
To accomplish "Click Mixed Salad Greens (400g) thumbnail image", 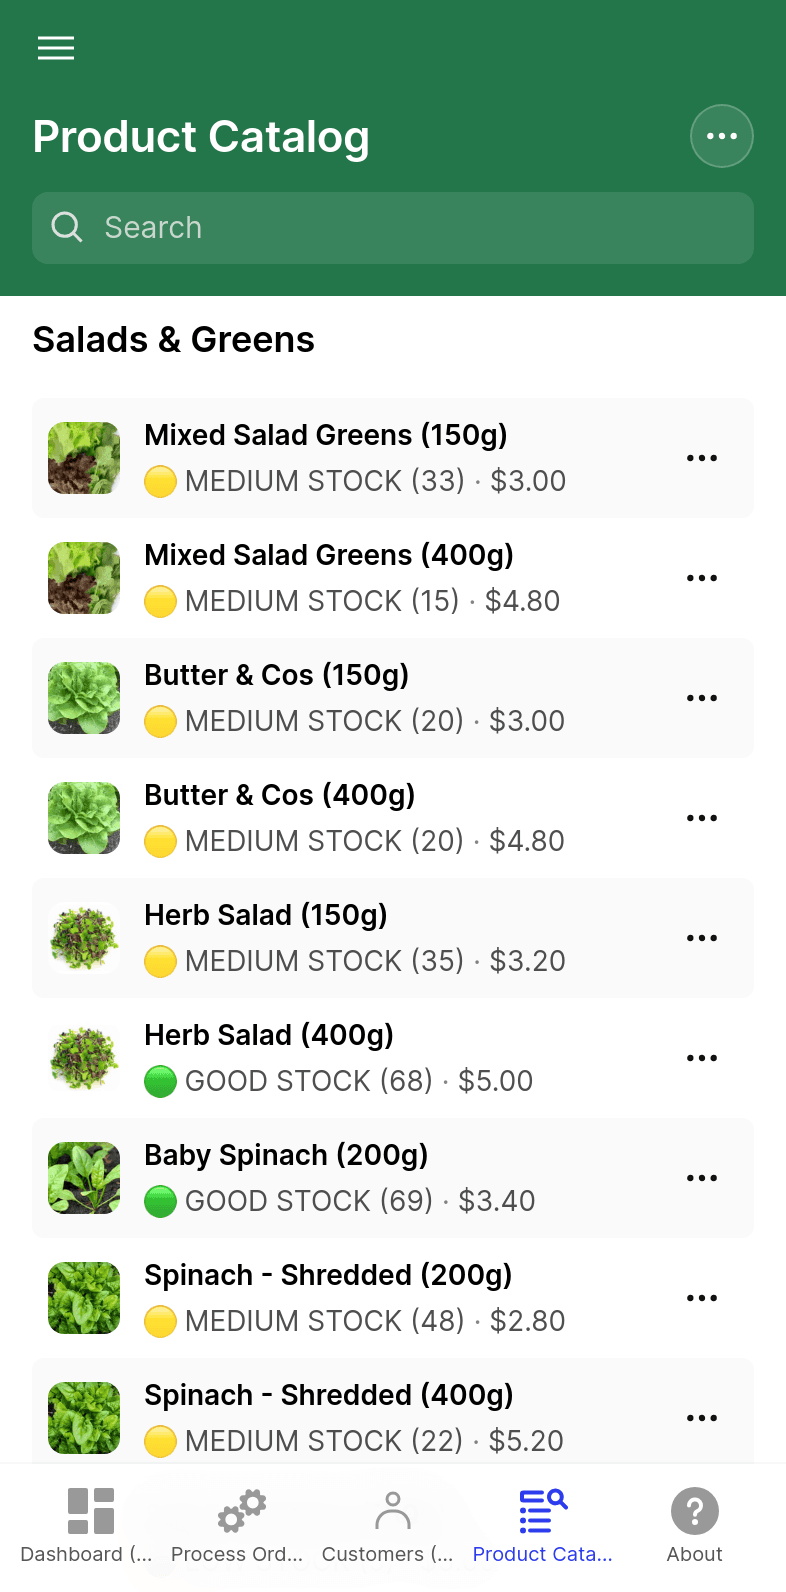I will click(84, 578).
